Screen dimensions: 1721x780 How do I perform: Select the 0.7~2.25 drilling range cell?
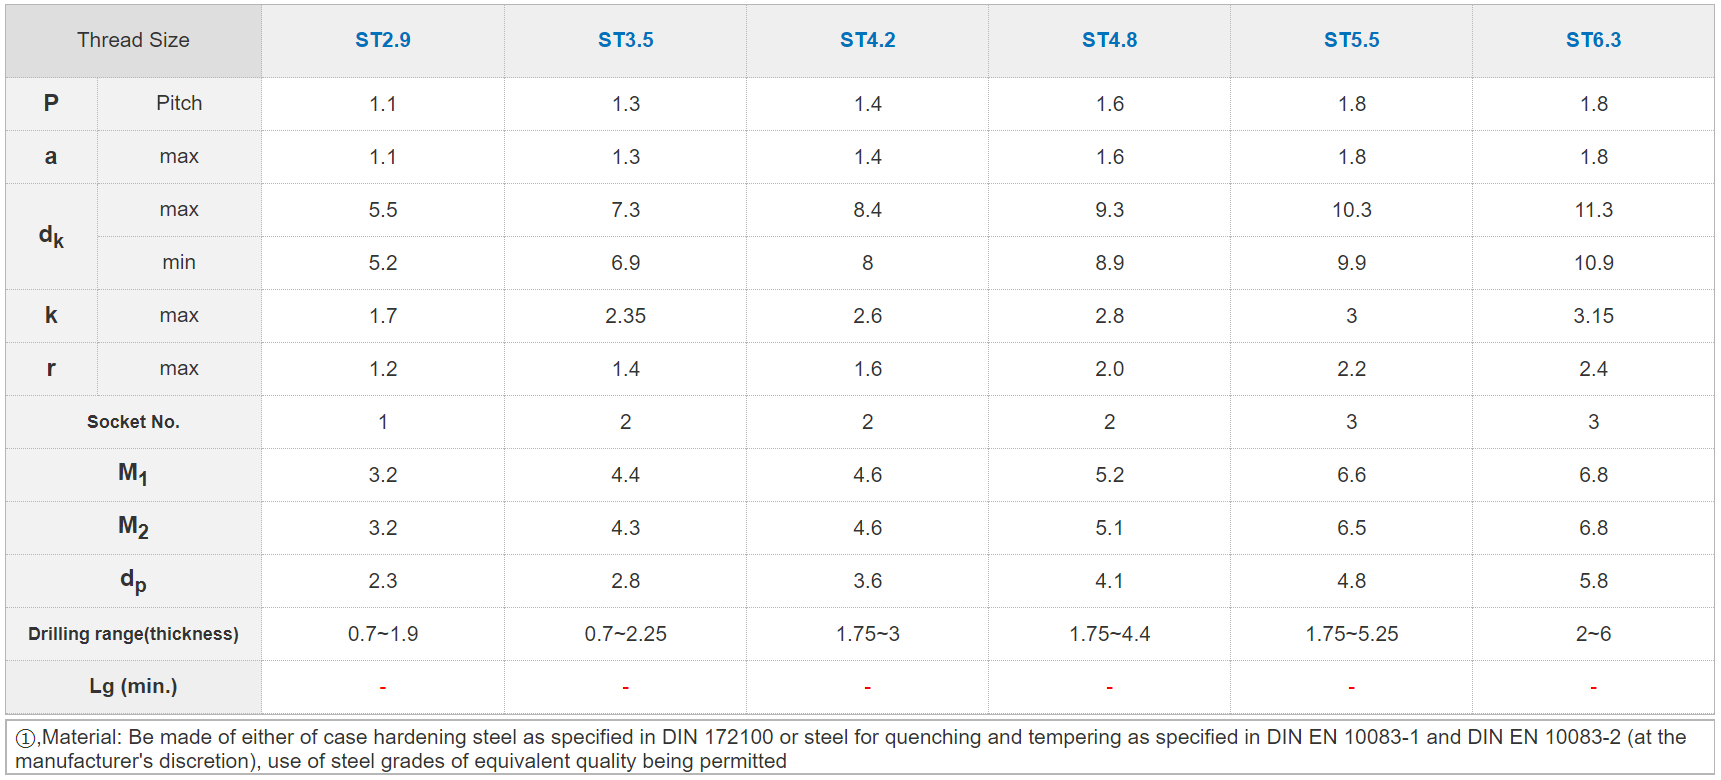[x=626, y=634]
